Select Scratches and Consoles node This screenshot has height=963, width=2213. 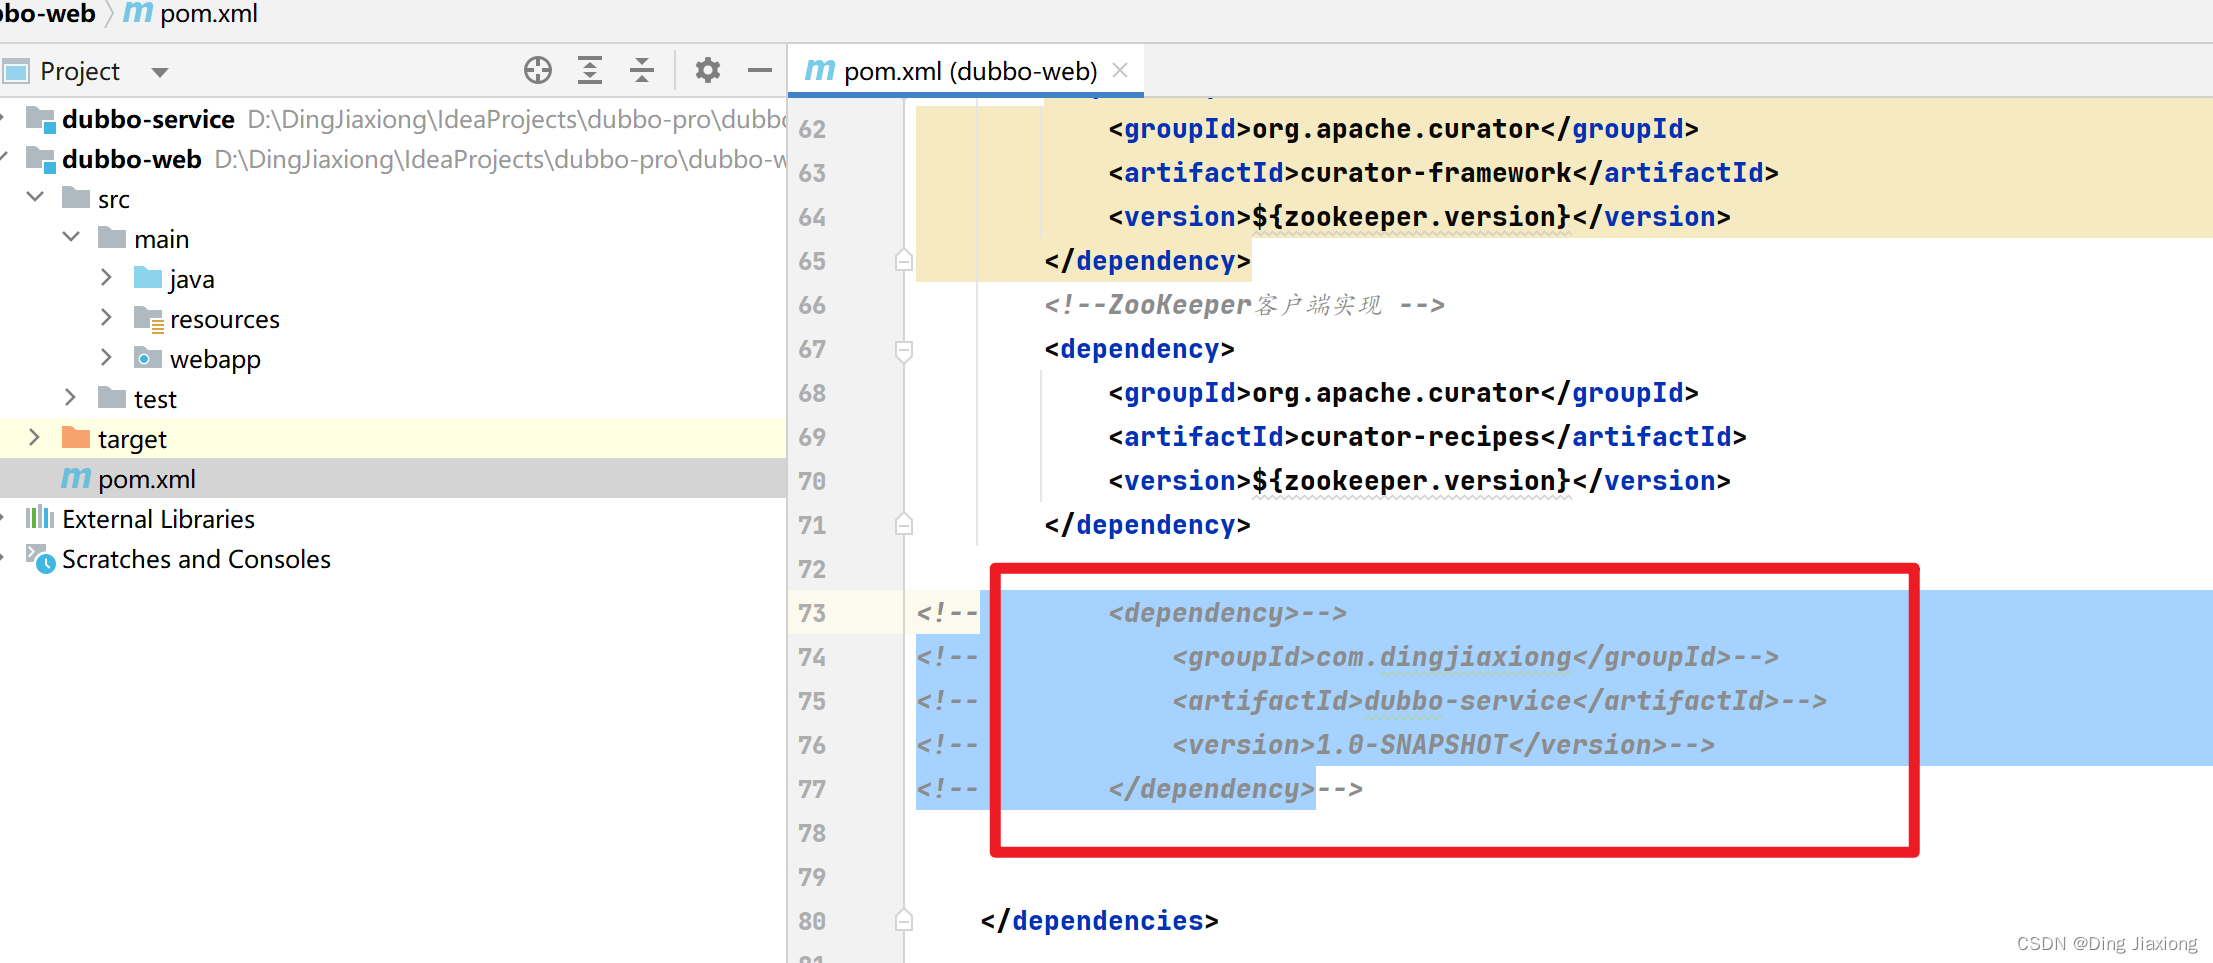coord(196,559)
